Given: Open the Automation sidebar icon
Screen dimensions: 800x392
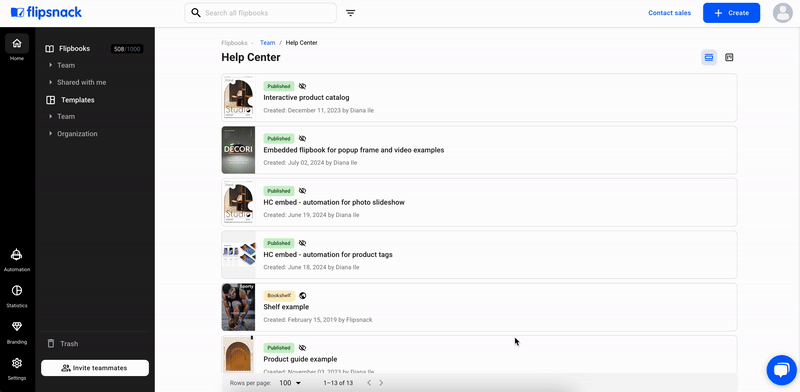Looking at the screenshot, I should point(17,254).
